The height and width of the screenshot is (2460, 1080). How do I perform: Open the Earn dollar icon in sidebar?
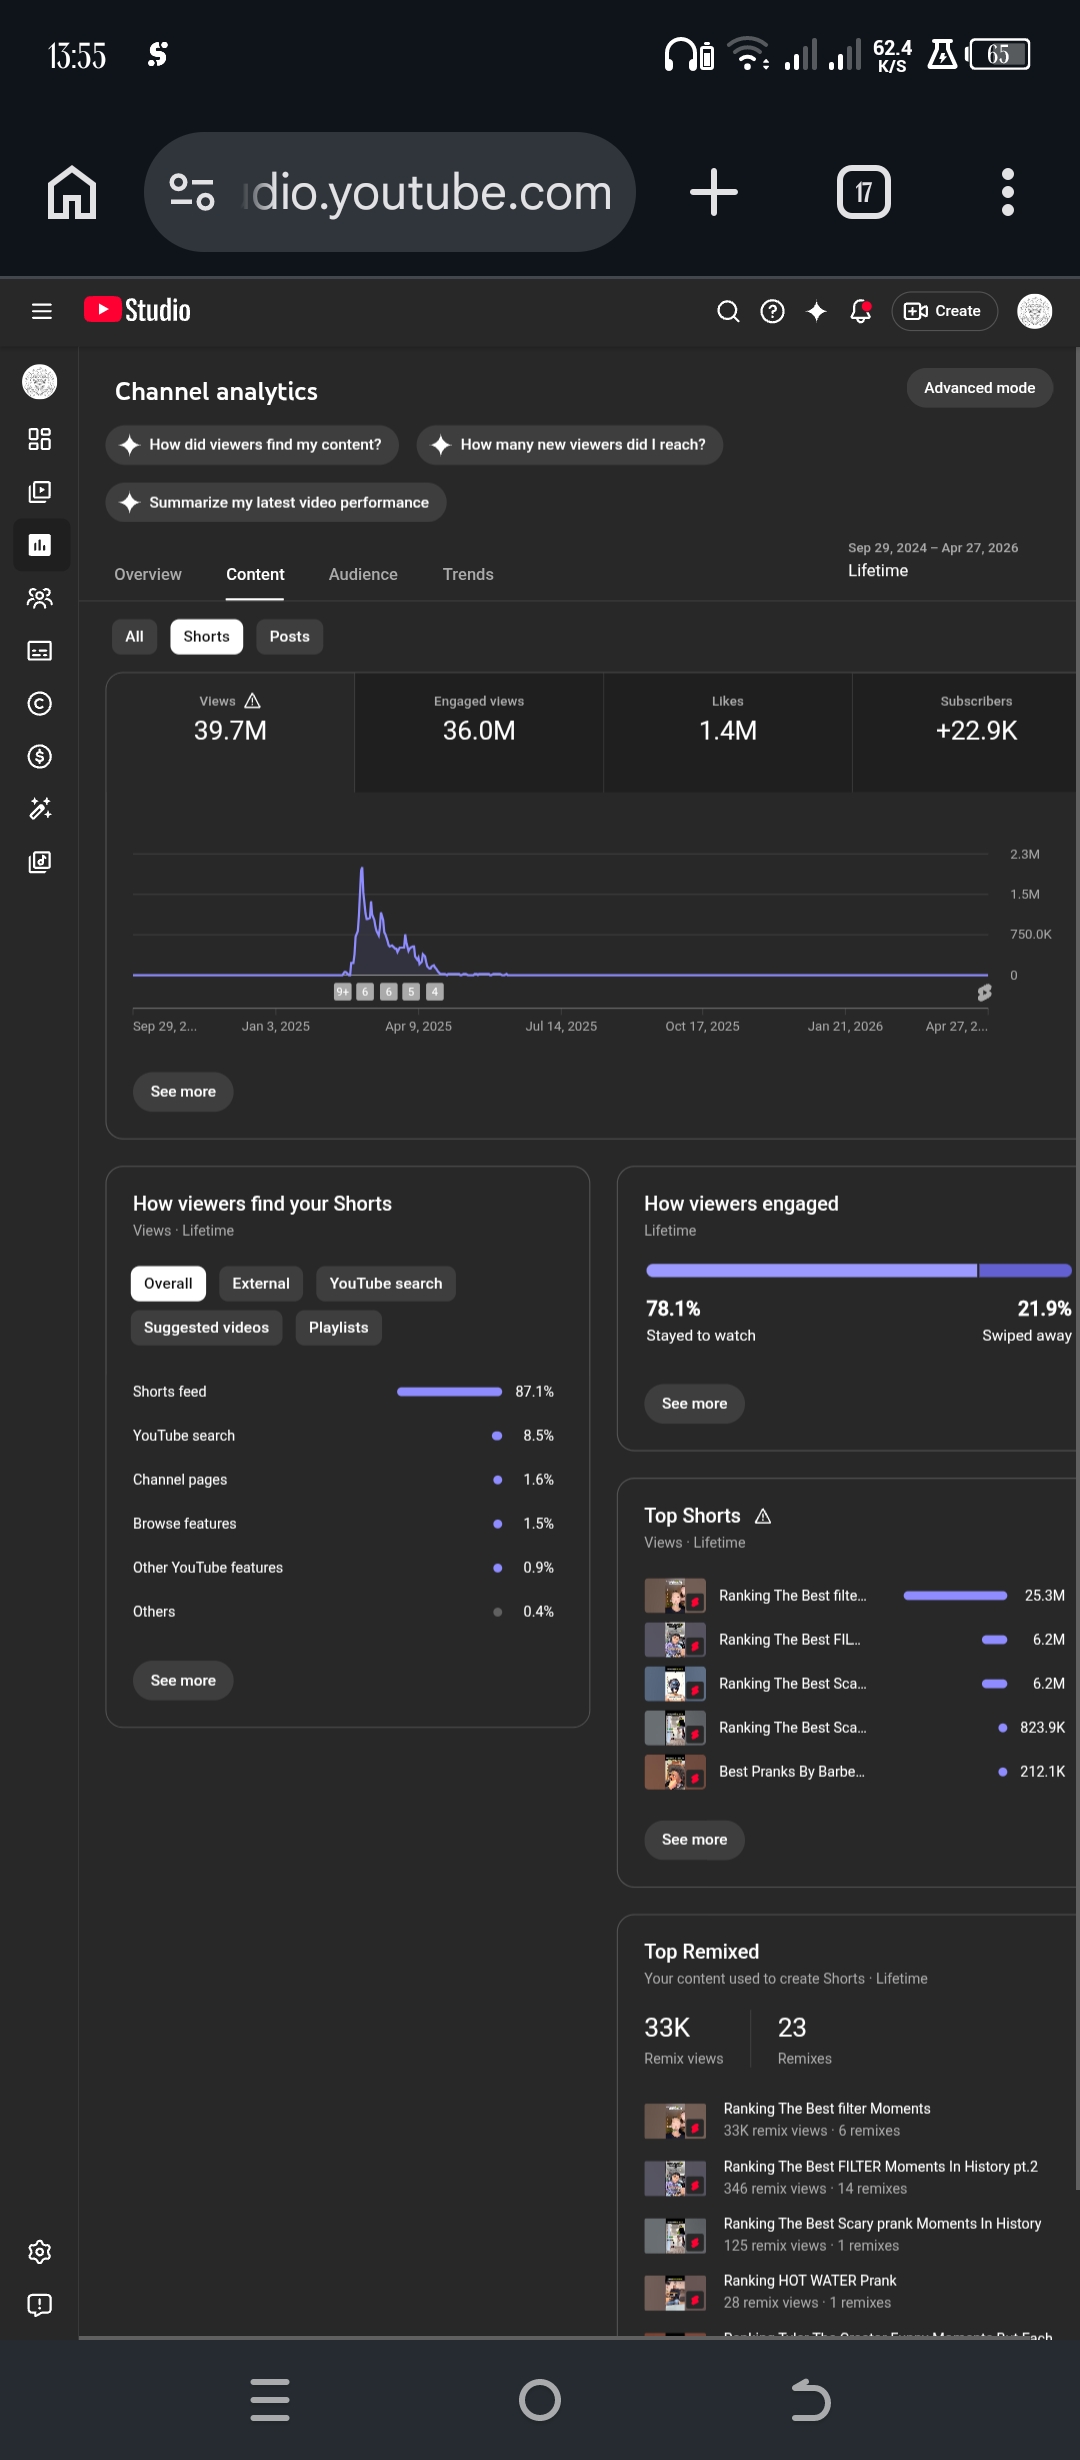point(40,756)
